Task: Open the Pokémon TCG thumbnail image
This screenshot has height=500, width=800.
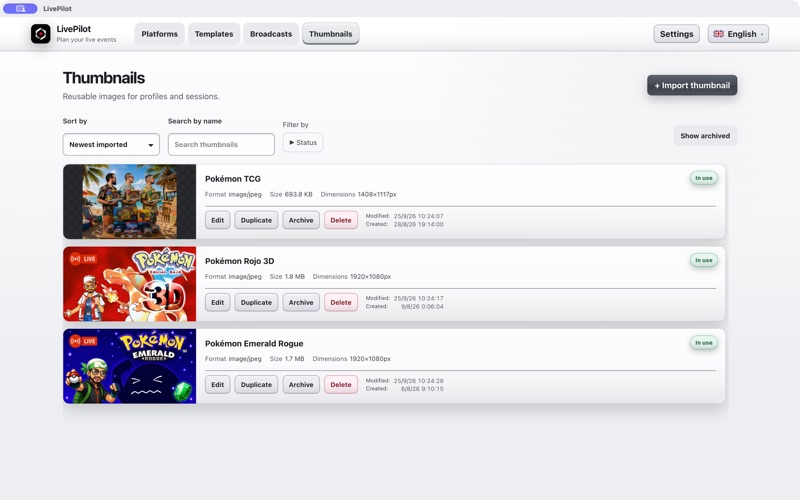Action: [130, 202]
